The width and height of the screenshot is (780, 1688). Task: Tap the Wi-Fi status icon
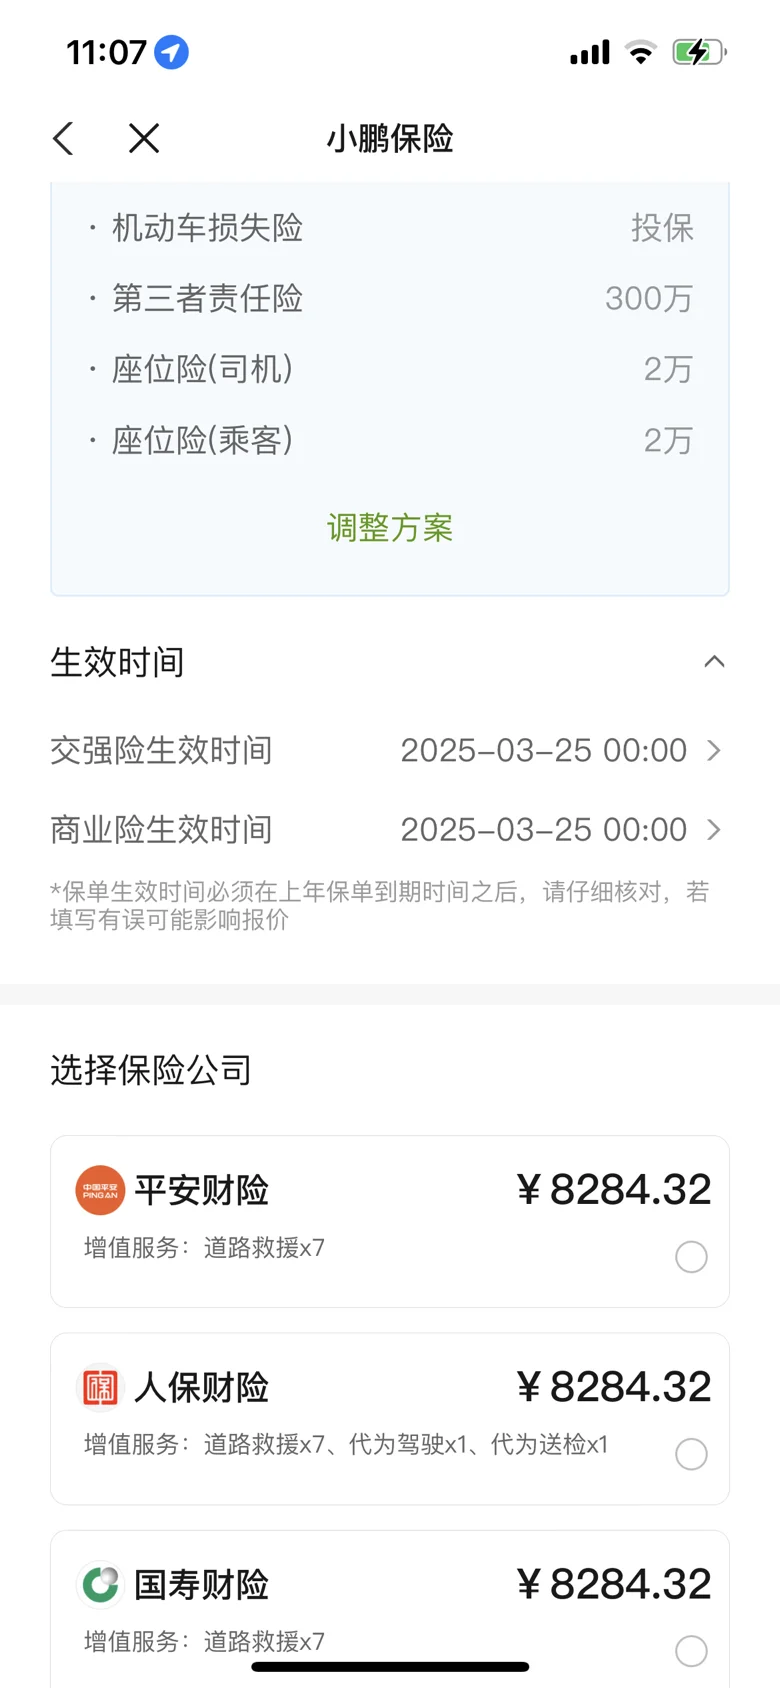pyautogui.click(x=640, y=52)
